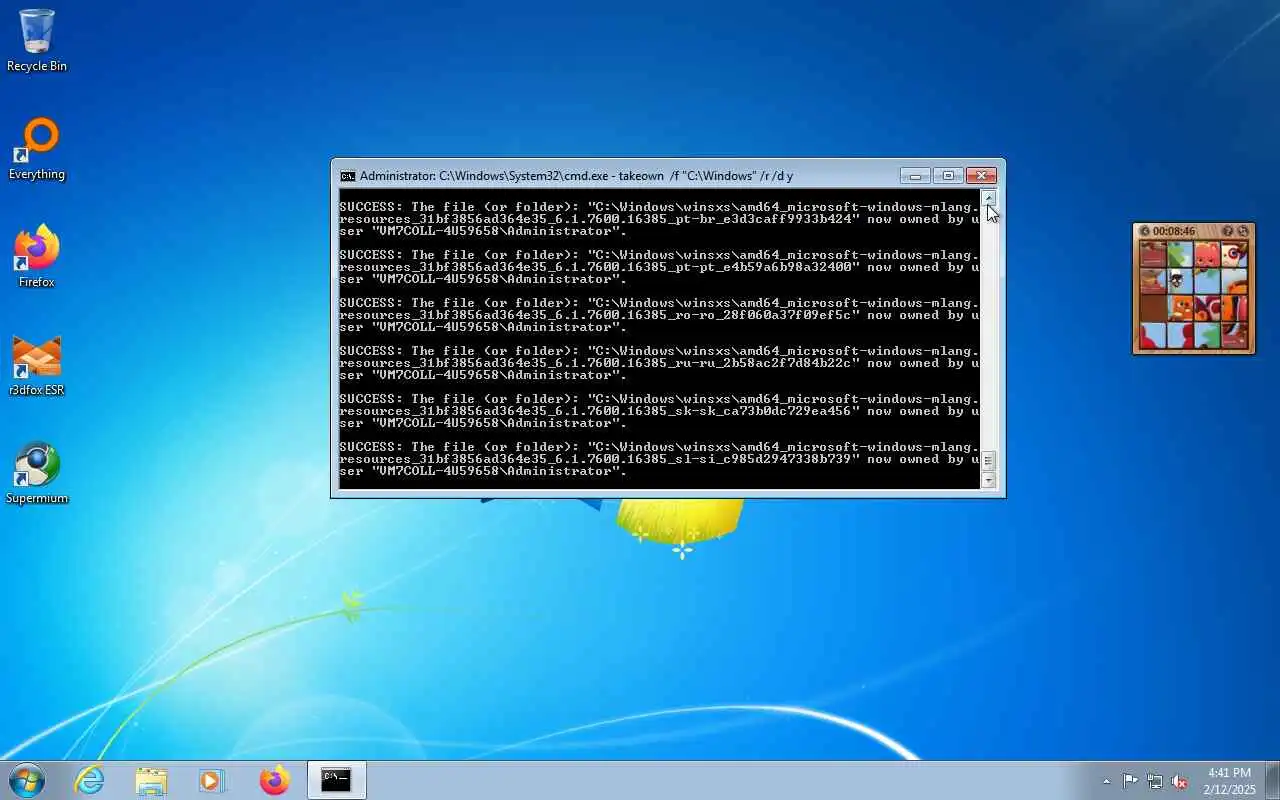Close the Administrator cmd.exe window
This screenshot has height=800, width=1280.
coord(981,175)
